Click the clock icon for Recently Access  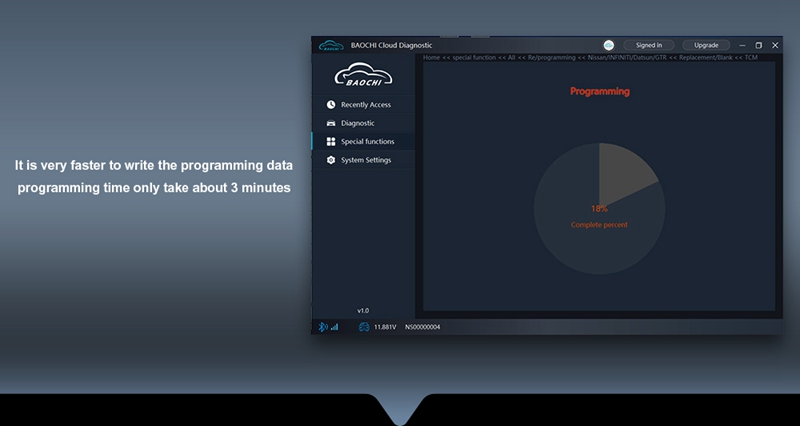coord(331,104)
